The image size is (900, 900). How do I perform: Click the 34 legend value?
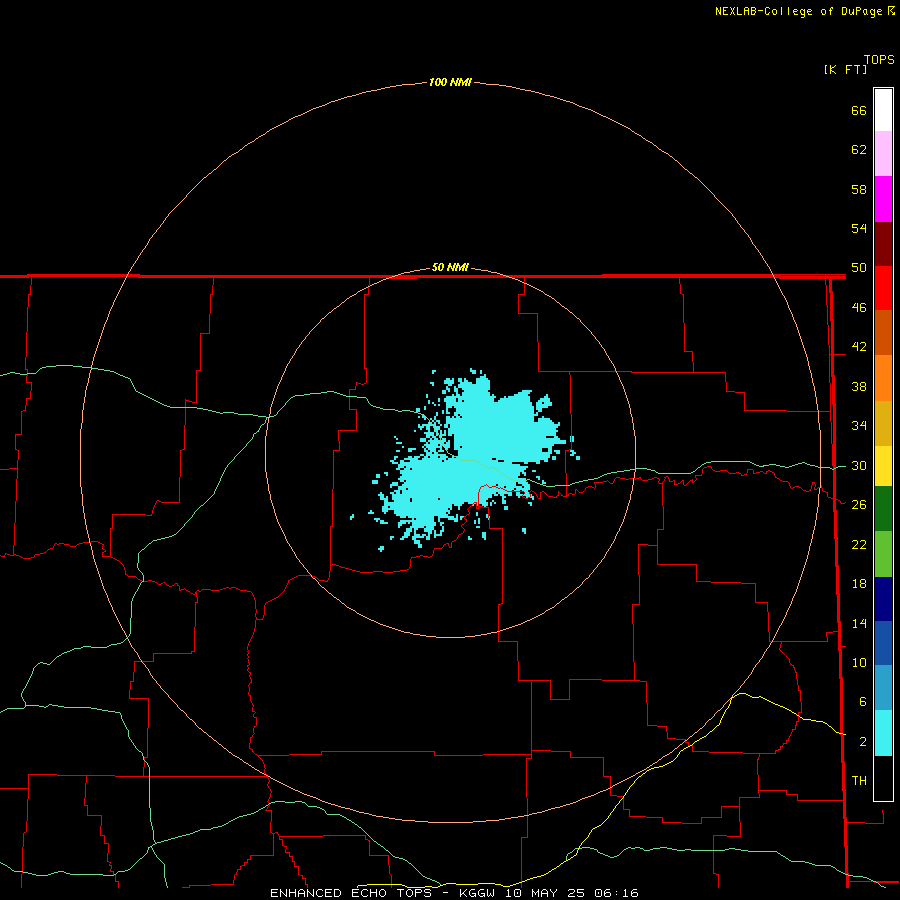click(x=859, y=426)
